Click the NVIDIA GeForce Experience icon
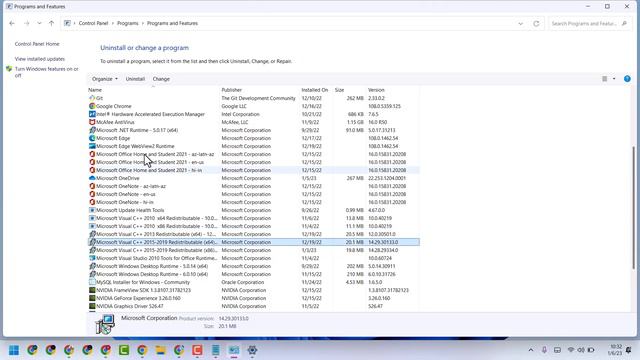This screenshot has height=360, width=640. pyautogui.click(x=92, y=298)
